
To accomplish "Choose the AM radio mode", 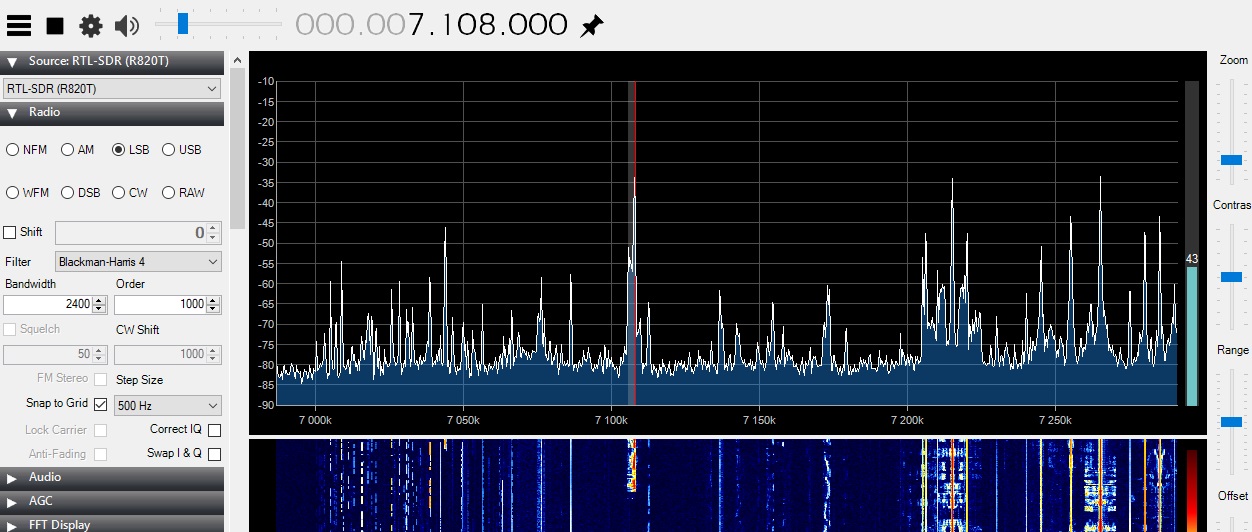I will pos(68,150).
